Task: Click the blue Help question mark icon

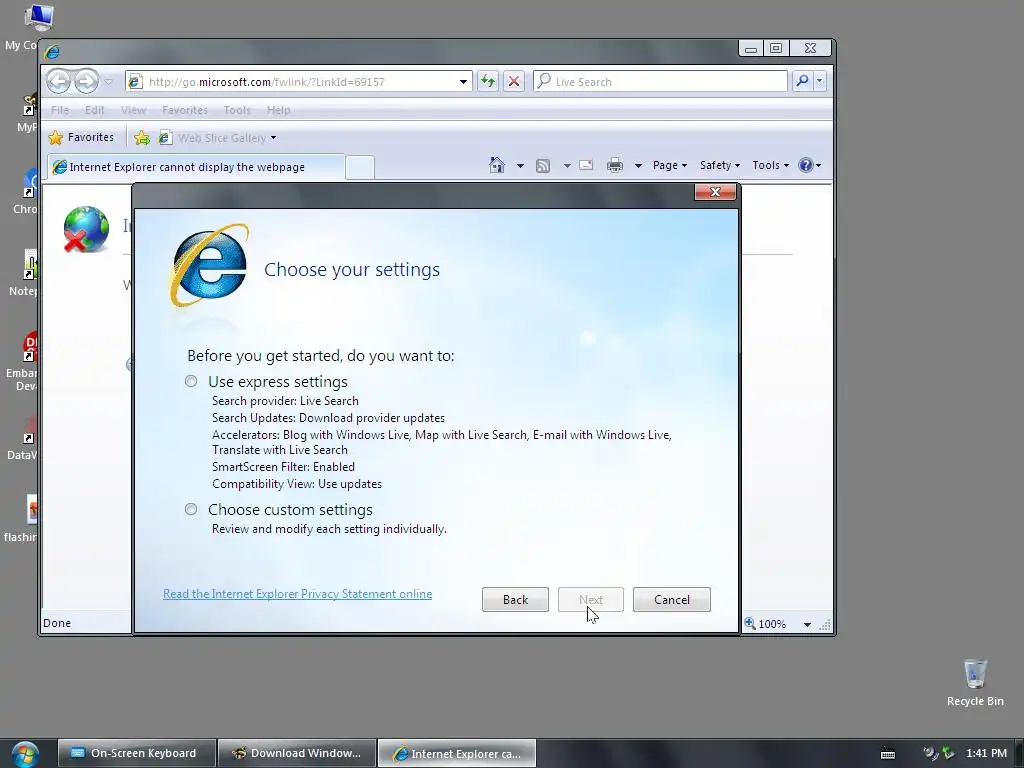Action: [806, 165]
